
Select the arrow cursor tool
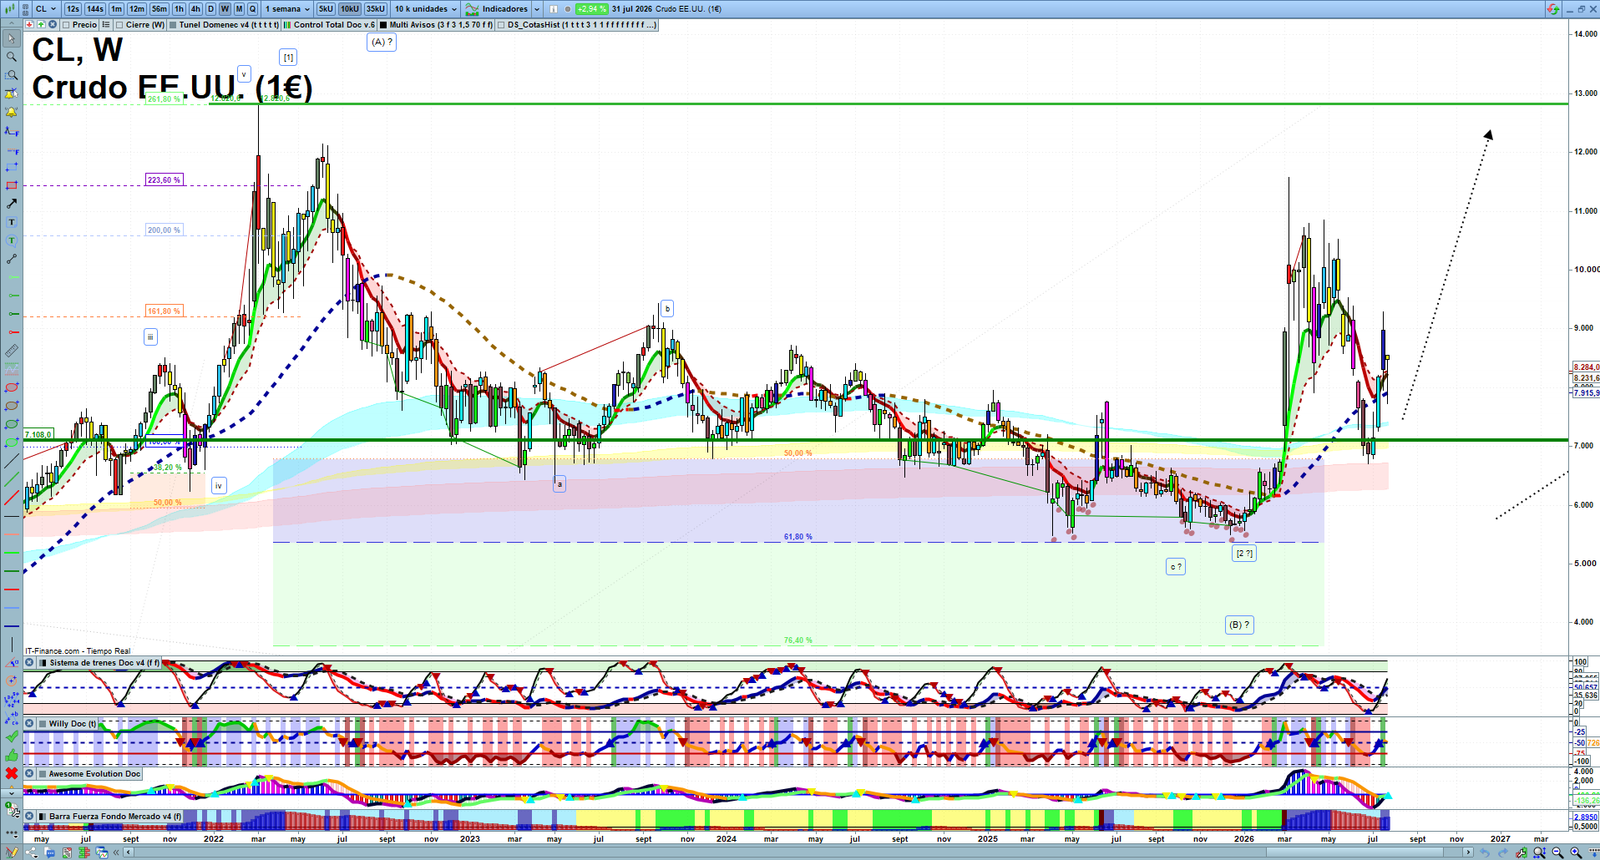click(x=12, y=39)
